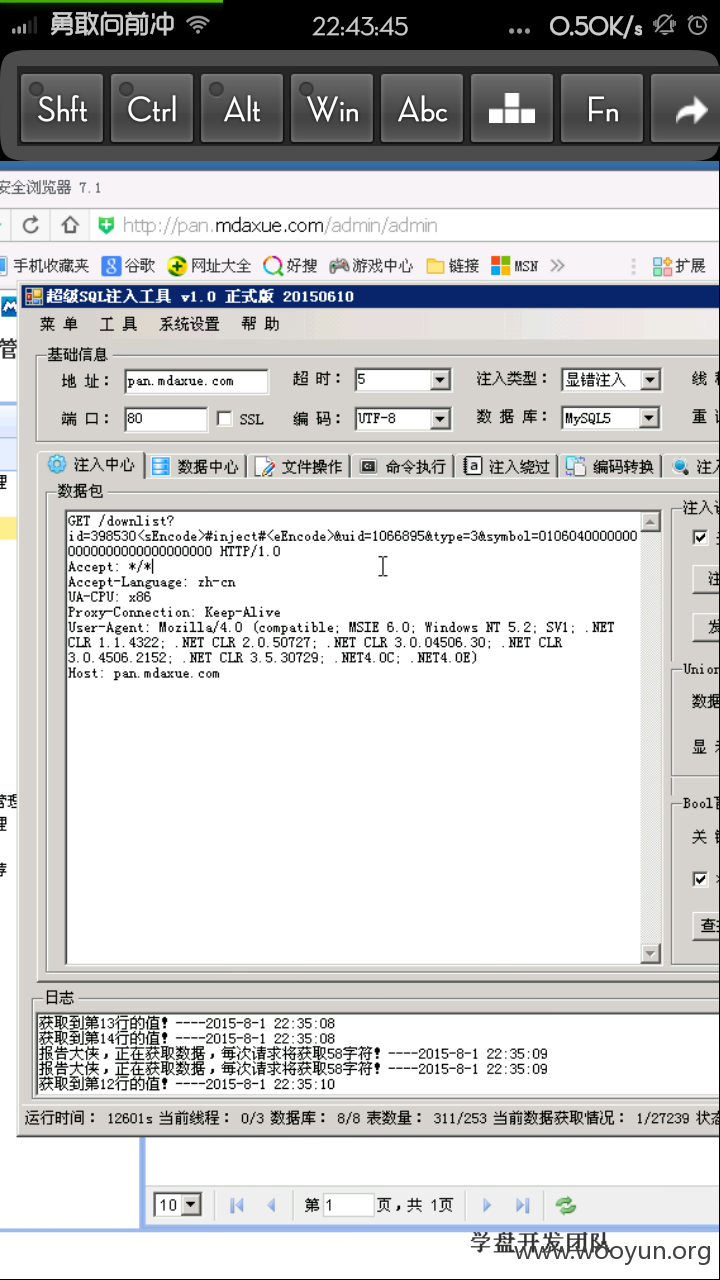
Task: Open 好搜 bookmark
Action: click(x=291, y=265)
